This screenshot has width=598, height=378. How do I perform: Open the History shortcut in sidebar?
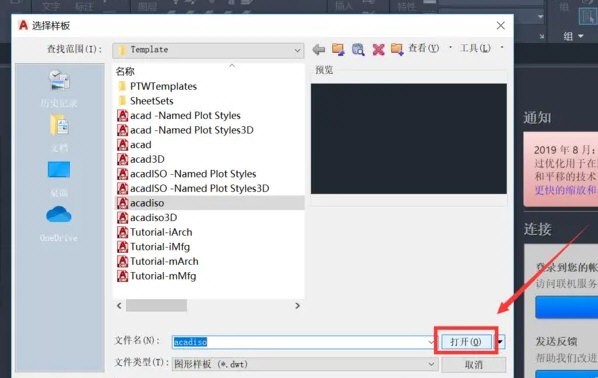click(x=59, y=89)
